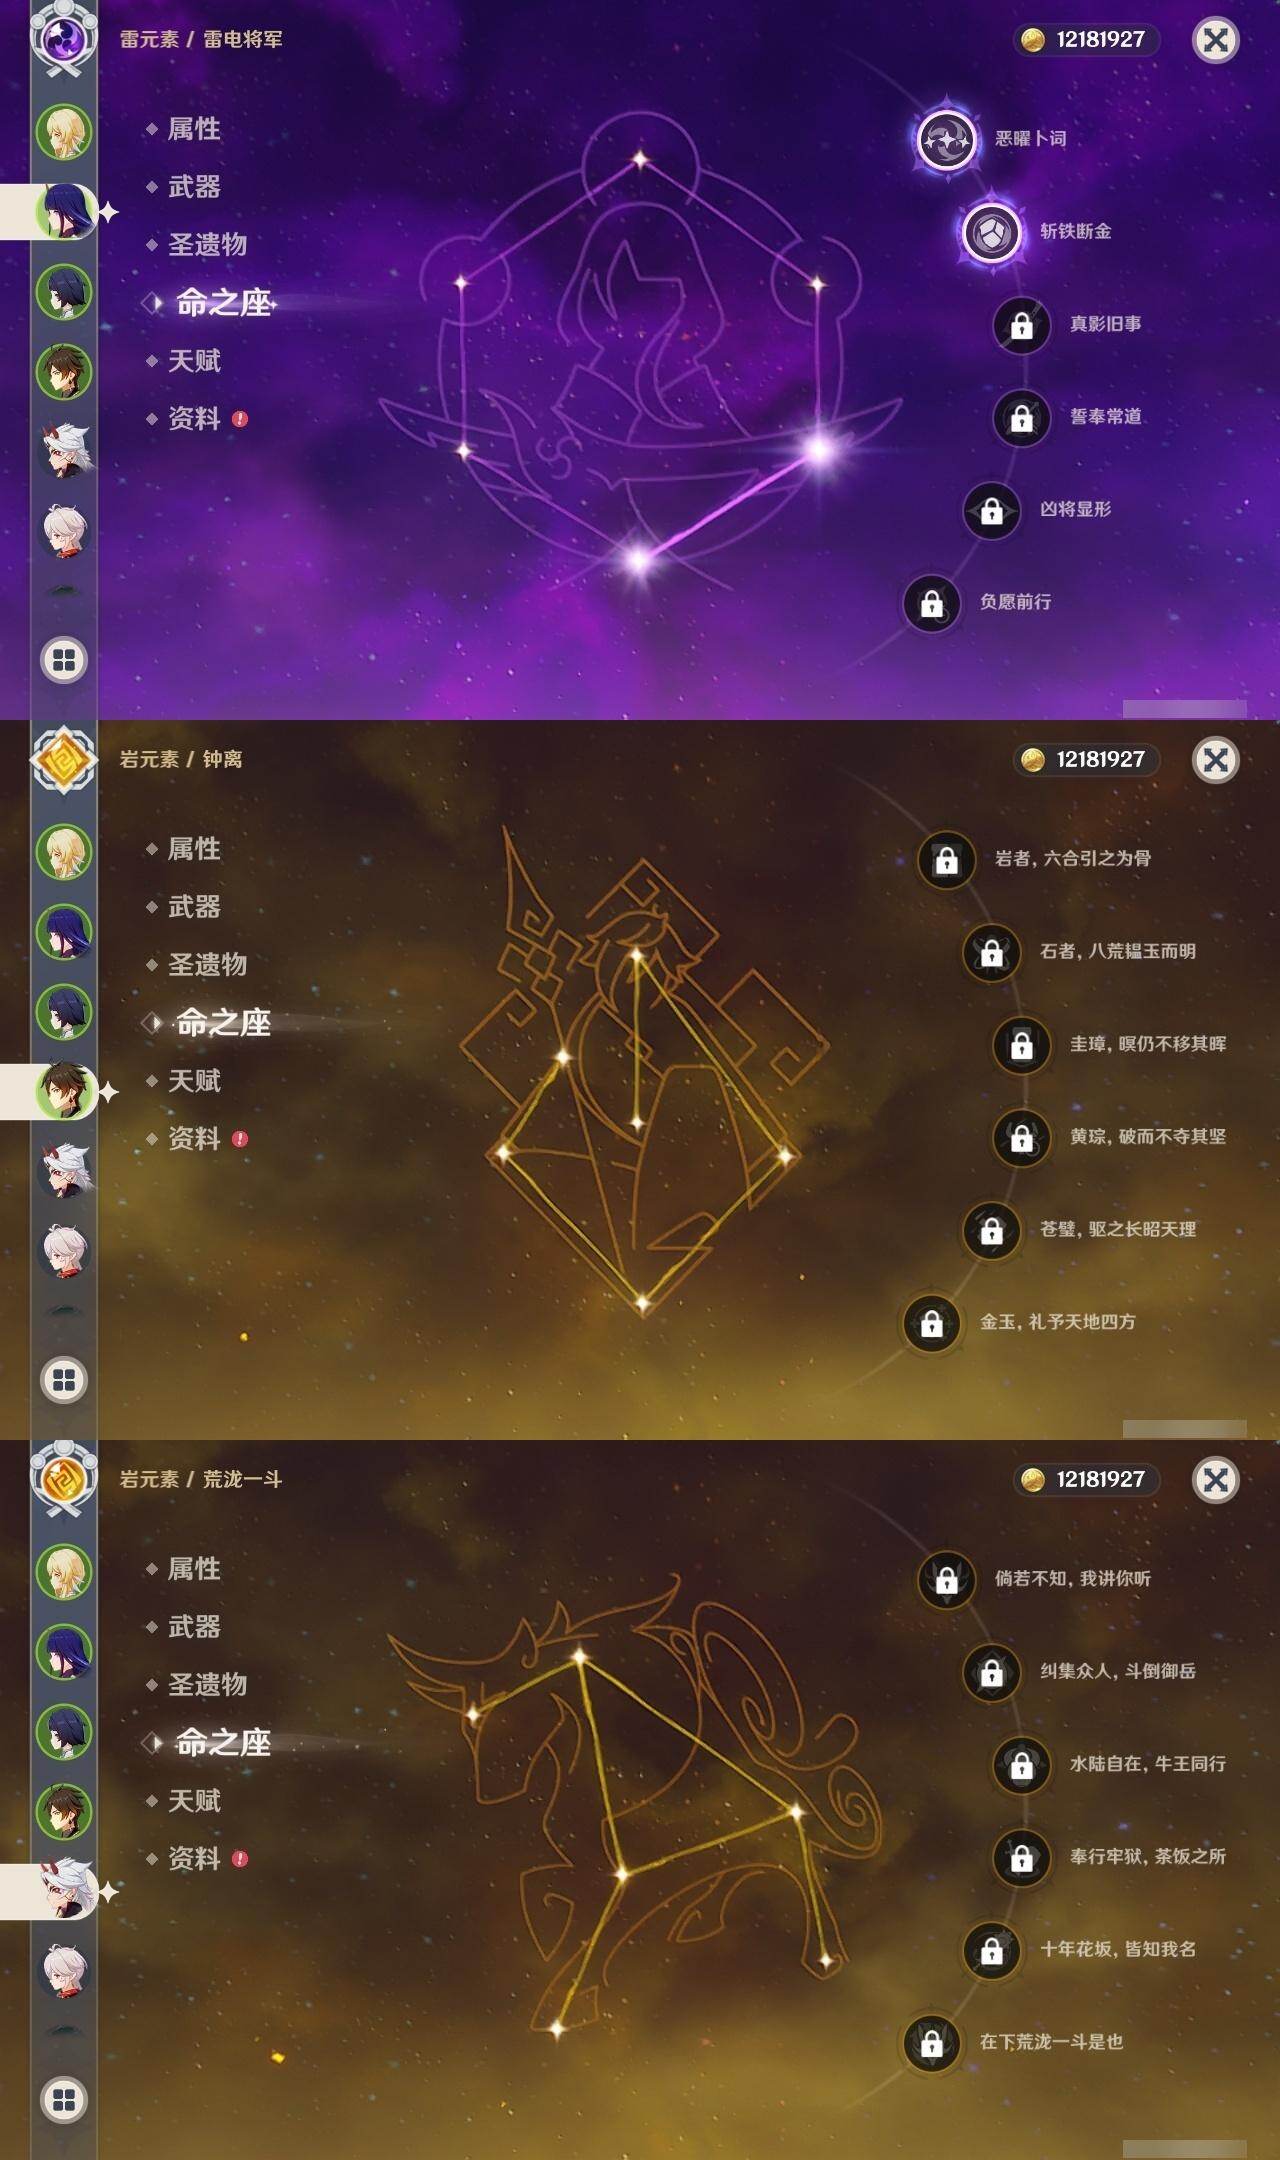Pick the white-haired character avatar in middle sidebar
This screenshot has width=1280, height=2160.
pos(65,1251)
